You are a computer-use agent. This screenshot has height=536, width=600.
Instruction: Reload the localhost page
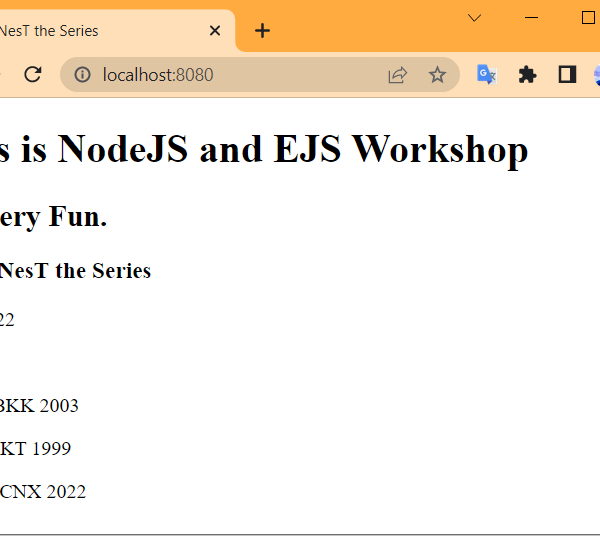(x=33, y=75)
